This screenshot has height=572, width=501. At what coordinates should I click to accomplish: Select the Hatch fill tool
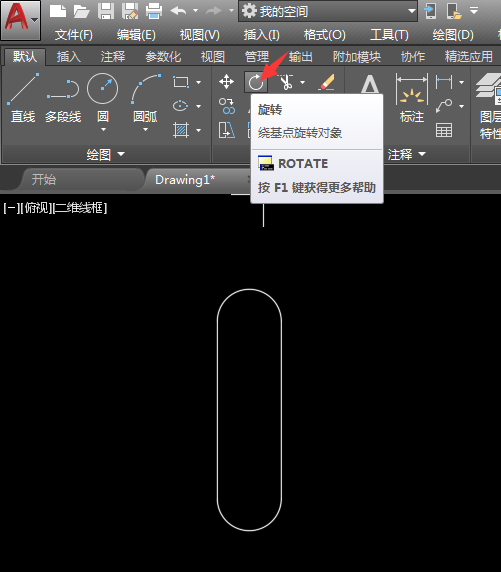181,130
